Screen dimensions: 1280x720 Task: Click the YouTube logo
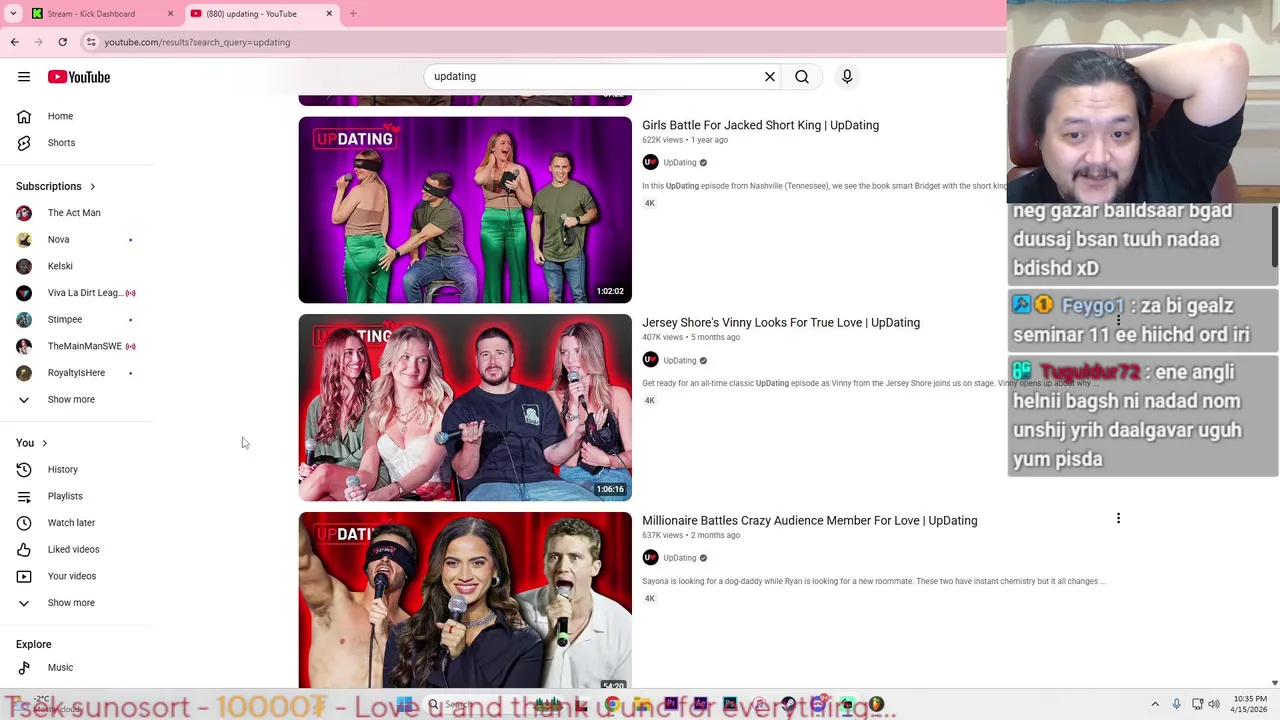point(78,77)
